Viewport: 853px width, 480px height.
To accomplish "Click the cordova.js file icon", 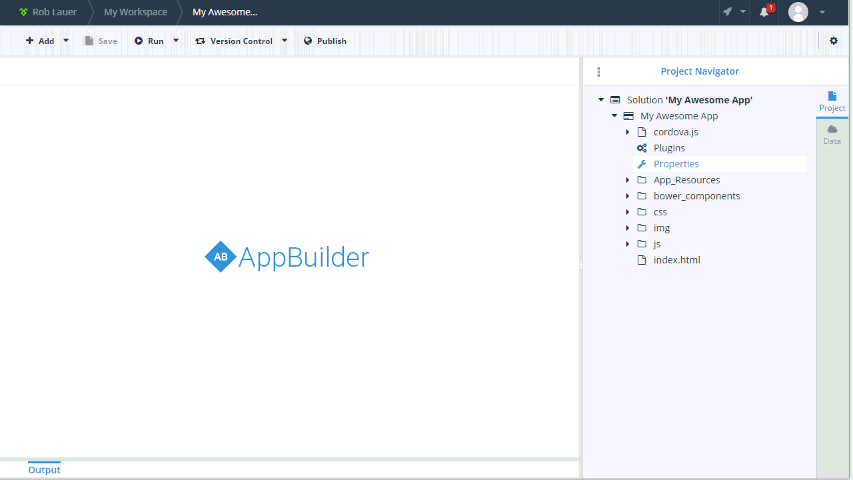I will [x=642, y=132].
